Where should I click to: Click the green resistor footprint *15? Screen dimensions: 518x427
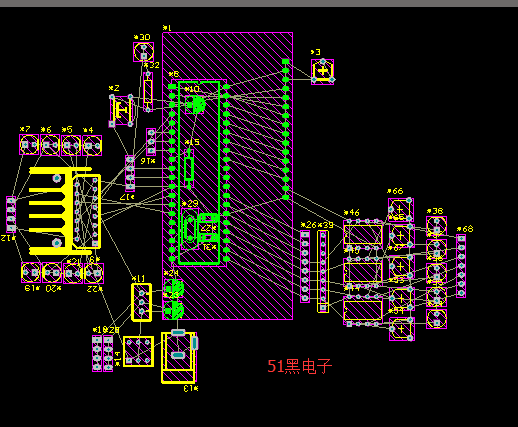pyautogui.click(x=189, y=169)
